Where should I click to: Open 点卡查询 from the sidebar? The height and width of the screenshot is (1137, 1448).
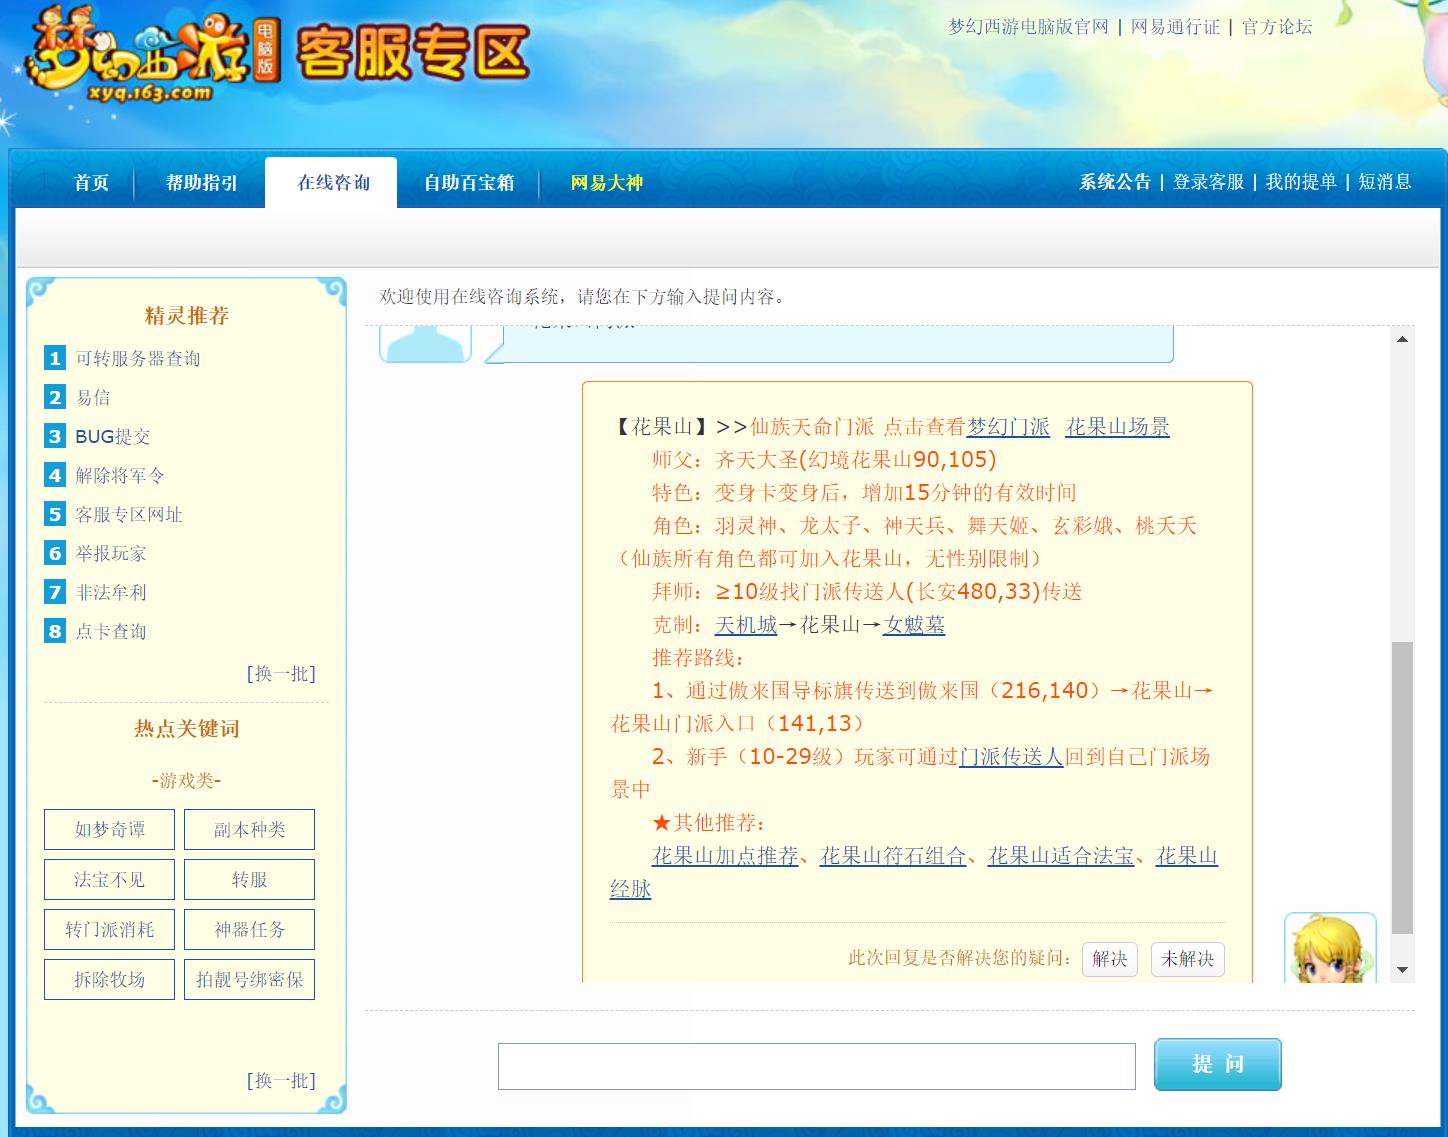111,631
